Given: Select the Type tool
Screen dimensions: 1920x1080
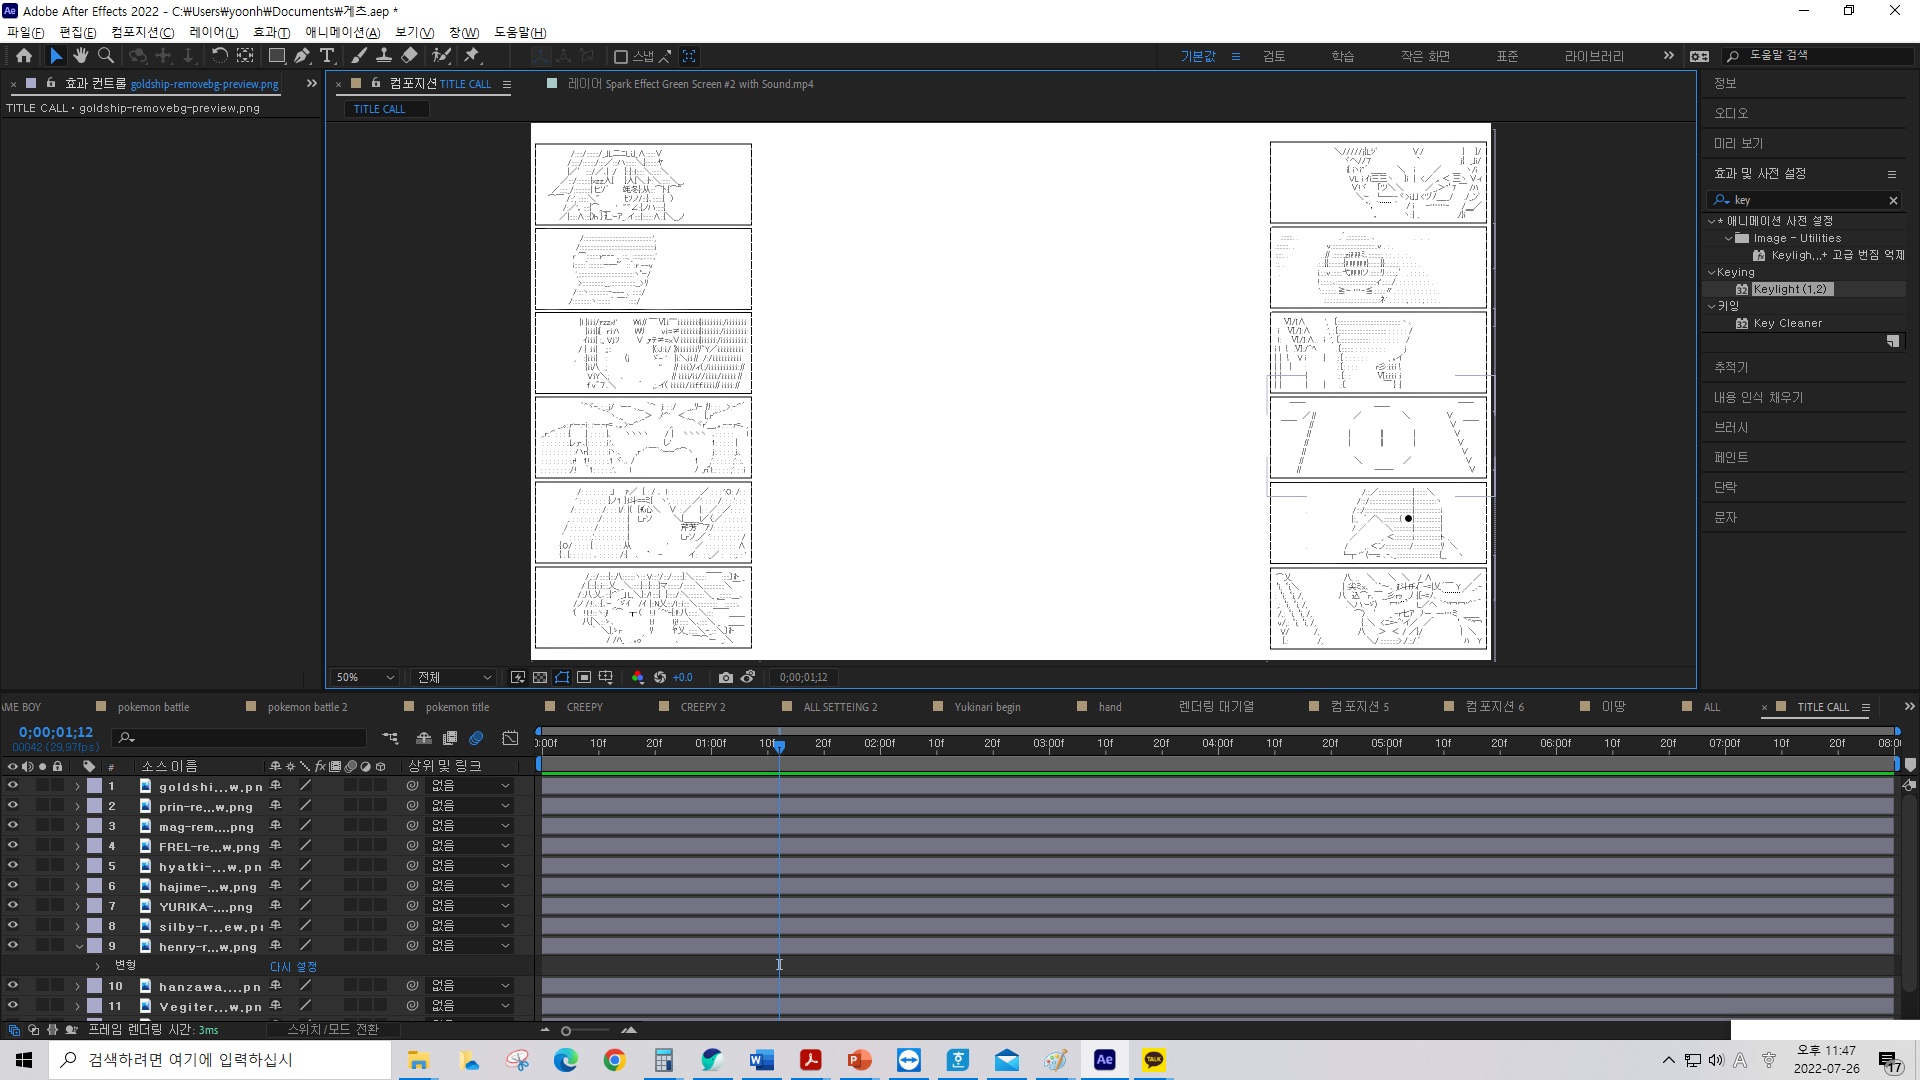Looking at the screenshot, I should click(x=327, y=56).
